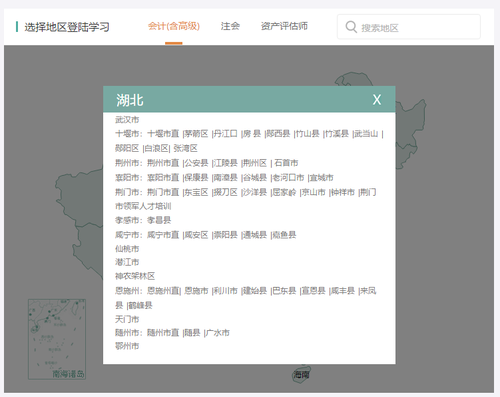Select the 屈家岭 link
The image size is (500, 397).
point(284,192)
